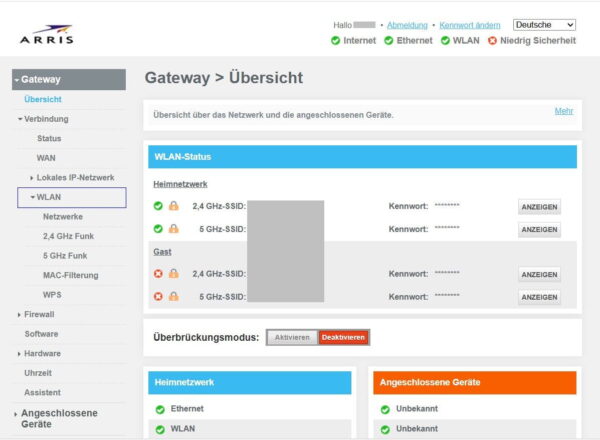
Task: Select Deaktivieren for Überbrückungsmodus
Action: (343, 337)
